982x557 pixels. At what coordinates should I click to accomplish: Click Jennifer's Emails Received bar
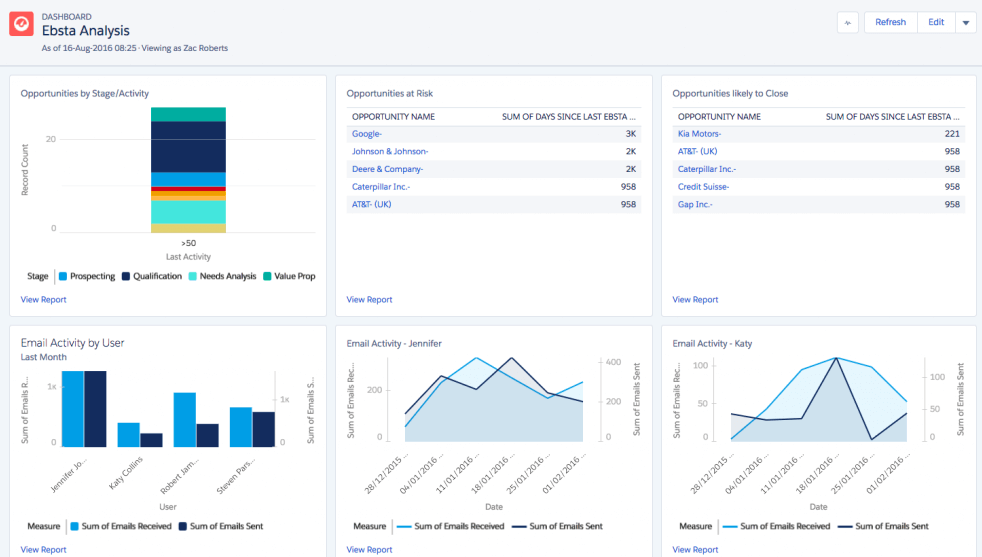coord(72,409)
